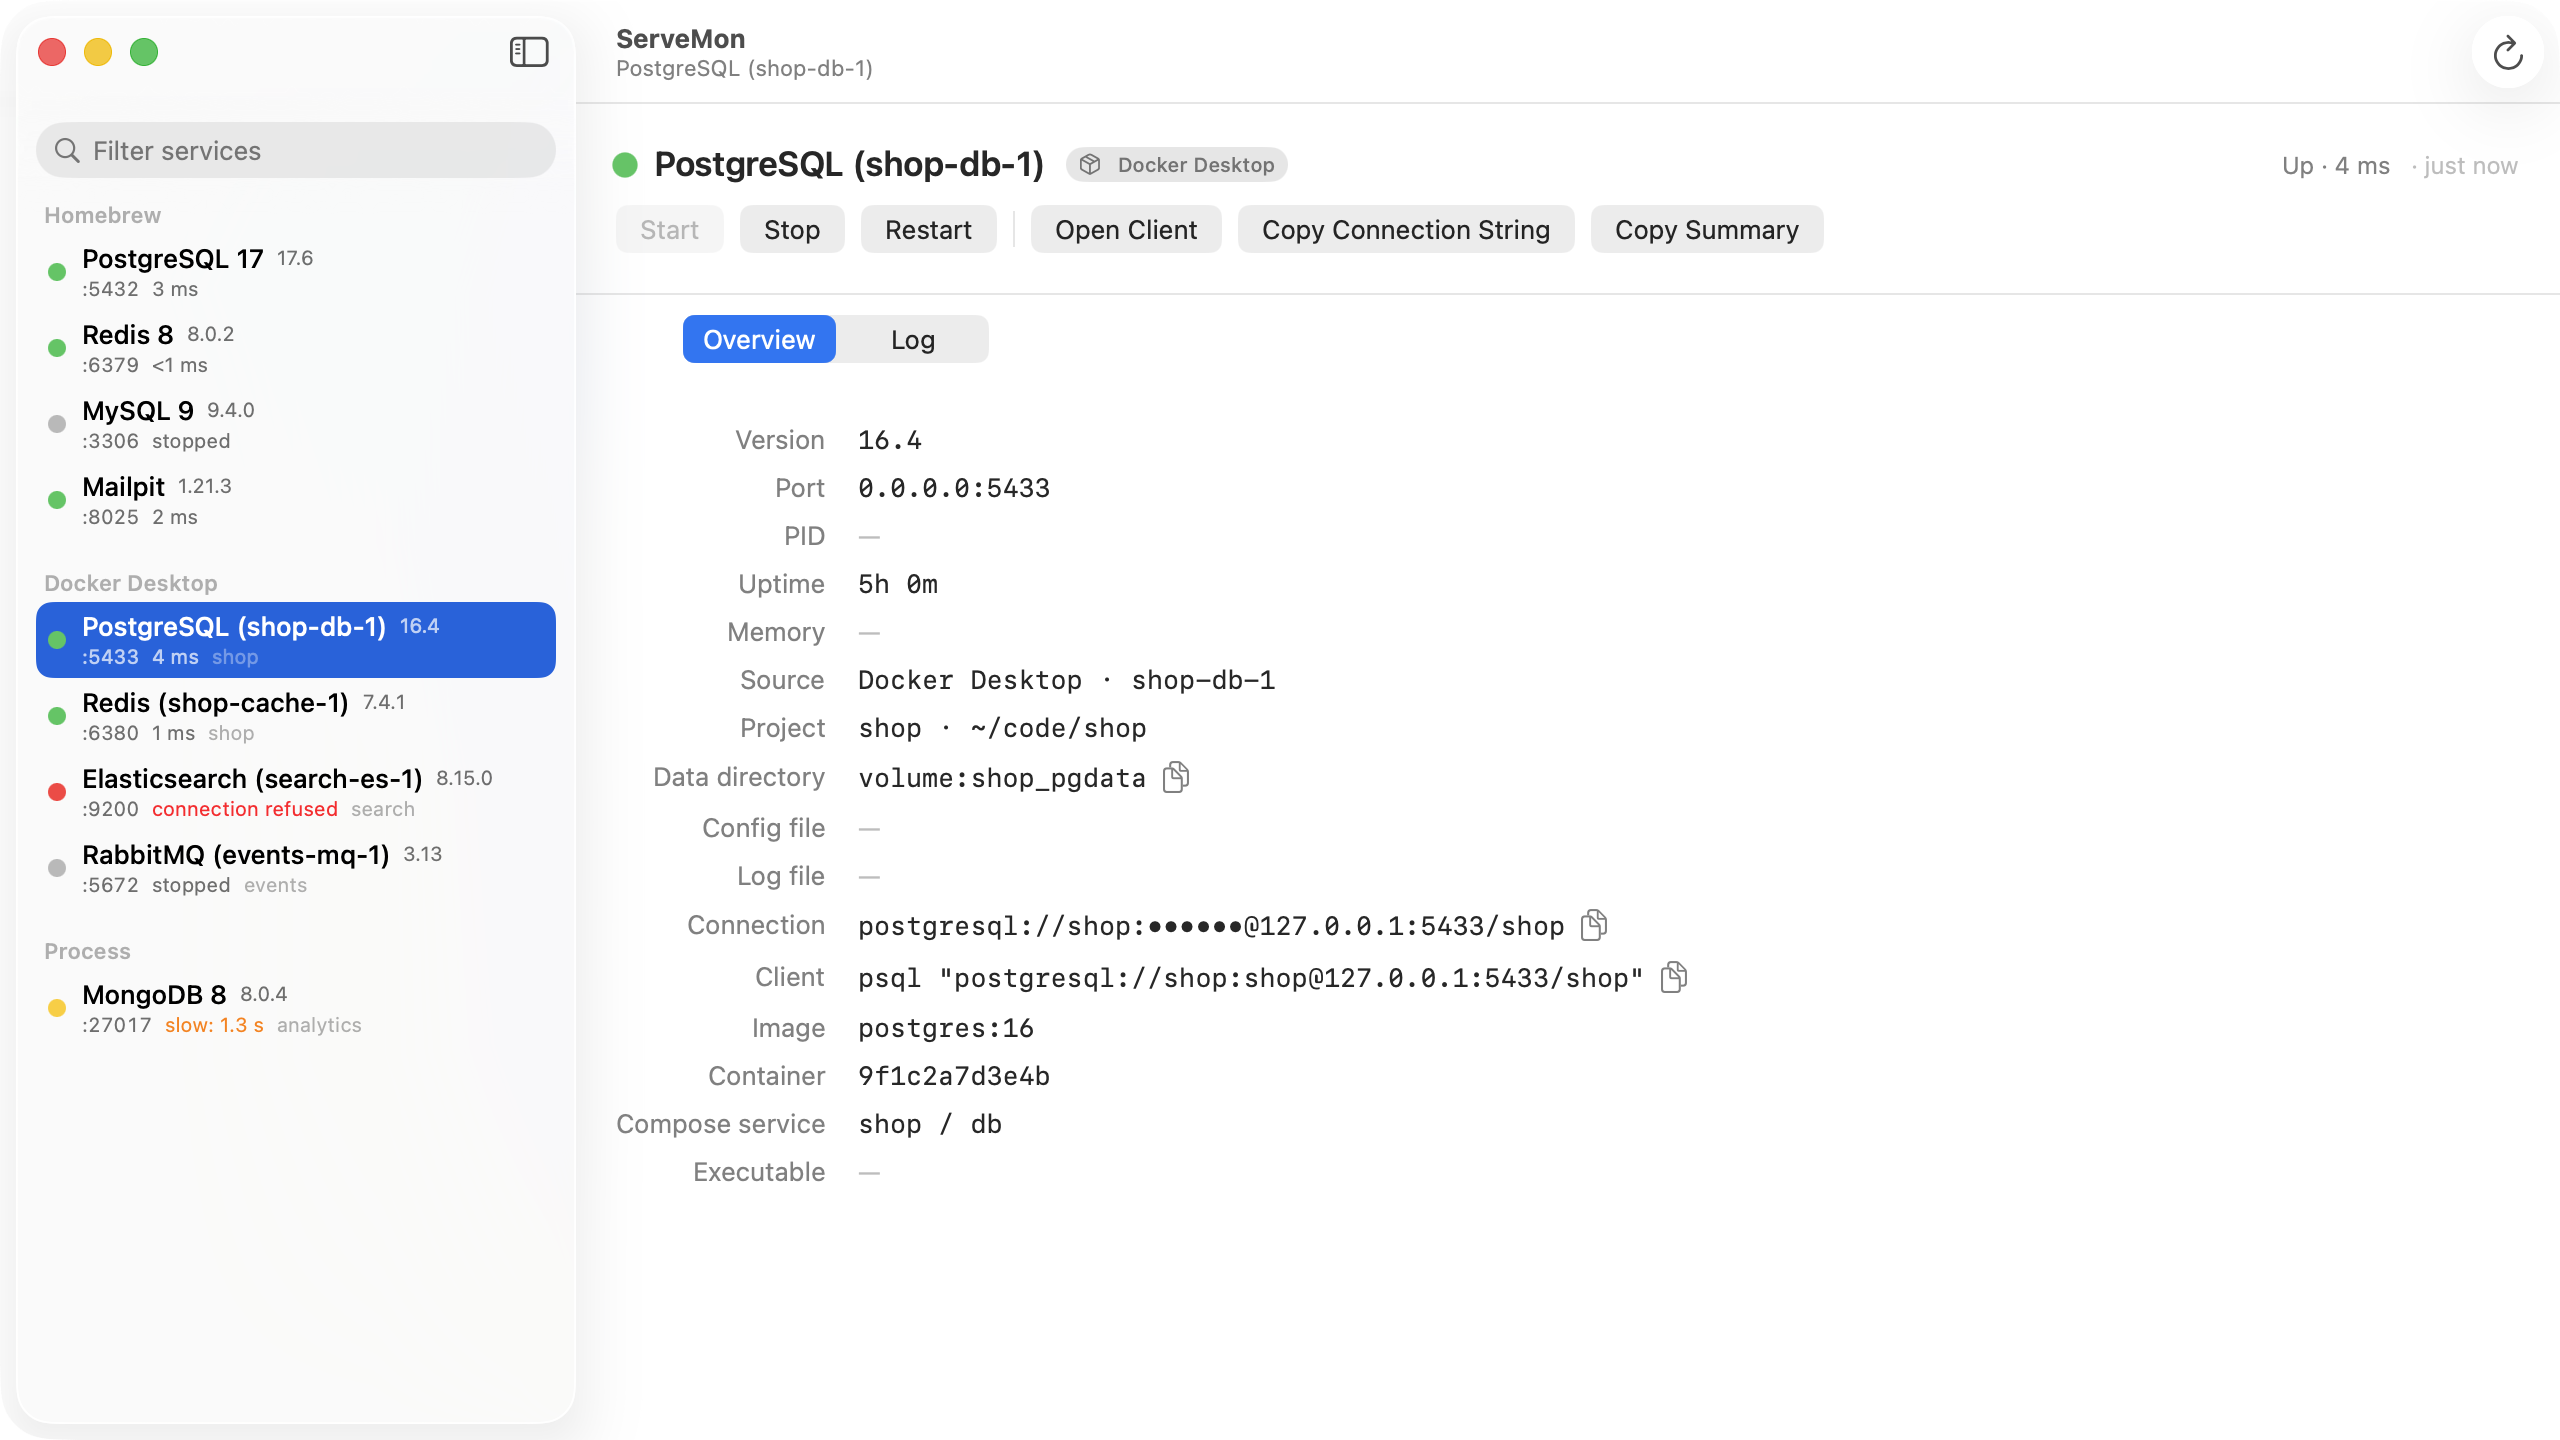Select MongoDB 8 process
This screenshot has height=1440, width=2560.
pos(296,1008)
